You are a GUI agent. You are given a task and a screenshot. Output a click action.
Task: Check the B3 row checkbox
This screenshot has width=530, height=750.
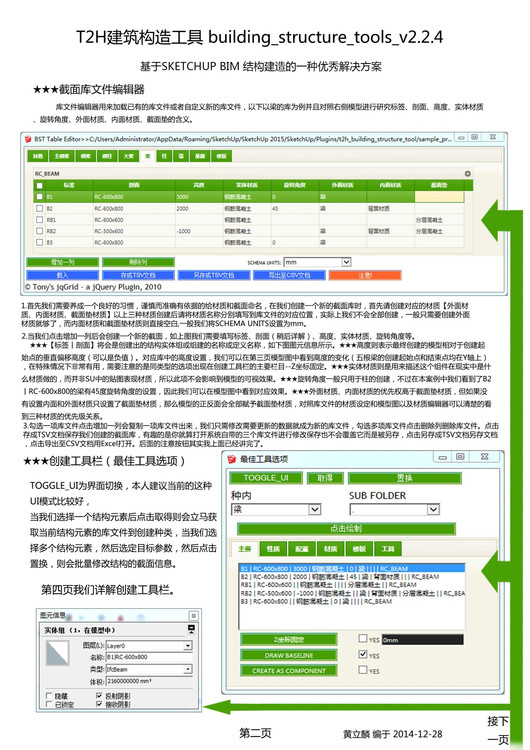coord(40,243)
